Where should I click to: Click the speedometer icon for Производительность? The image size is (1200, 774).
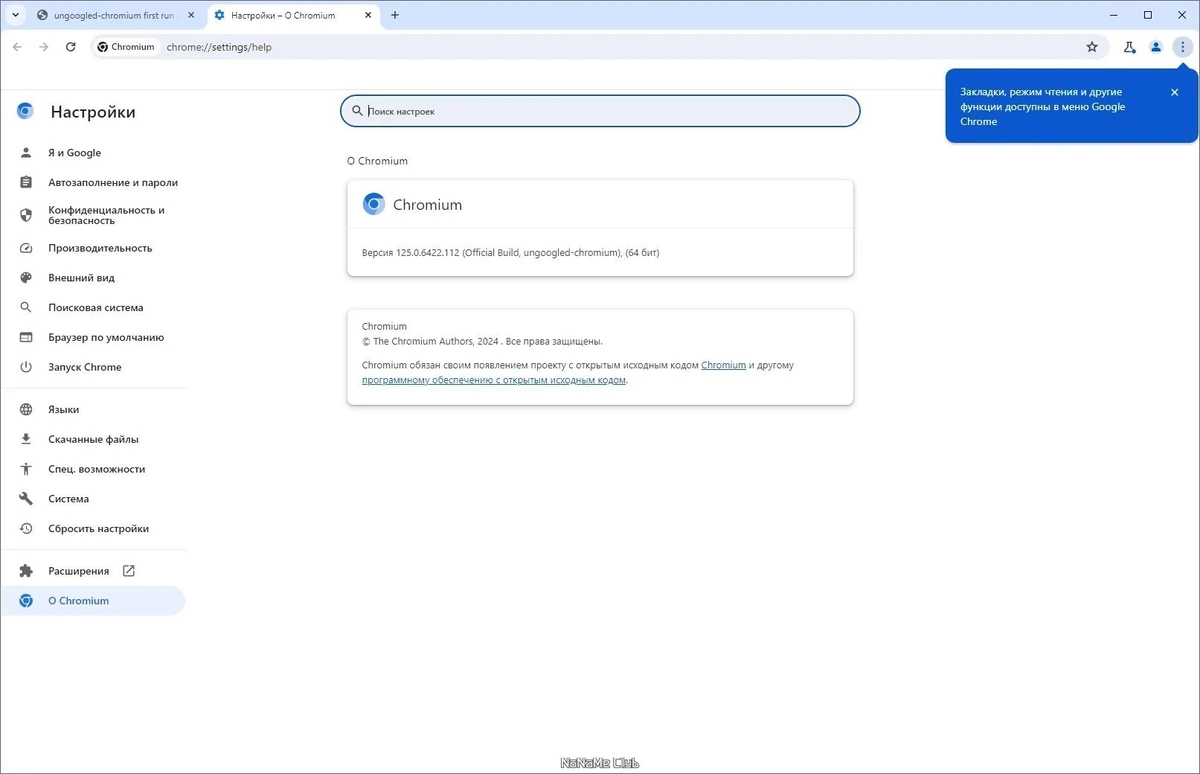pos(26,248)
